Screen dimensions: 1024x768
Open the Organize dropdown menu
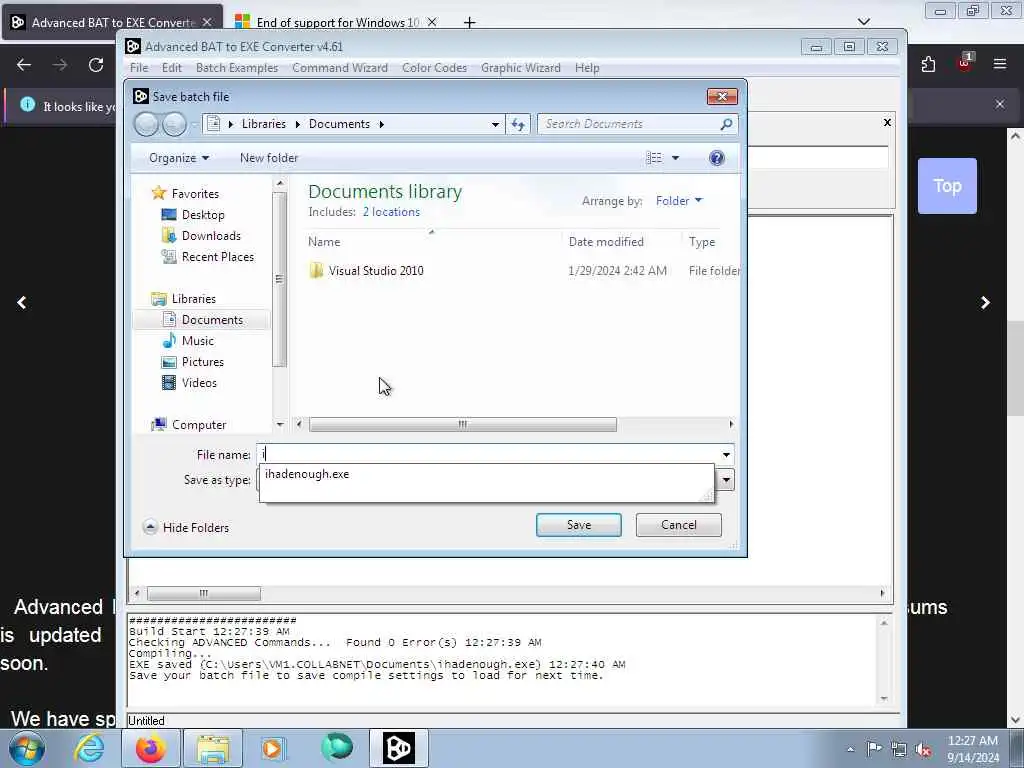(178, 158)
